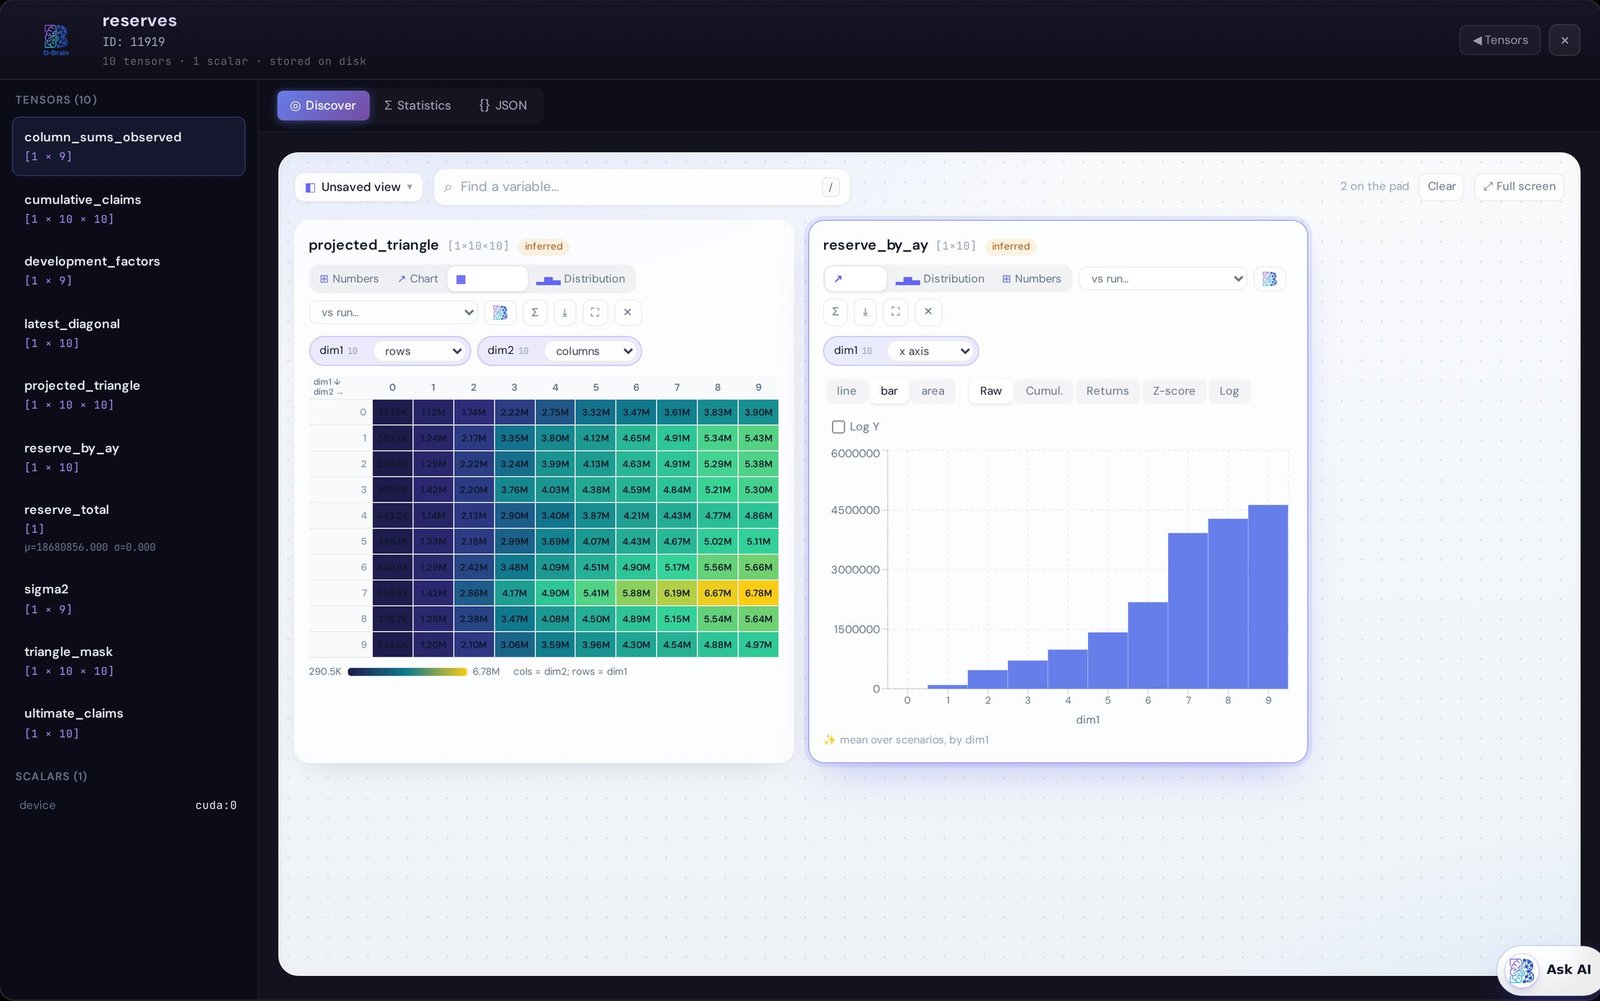Screen dimensions: 1600x1001
Task: Expand projected_triangle card using the fullscreen icon
Action: click(595, 312)
